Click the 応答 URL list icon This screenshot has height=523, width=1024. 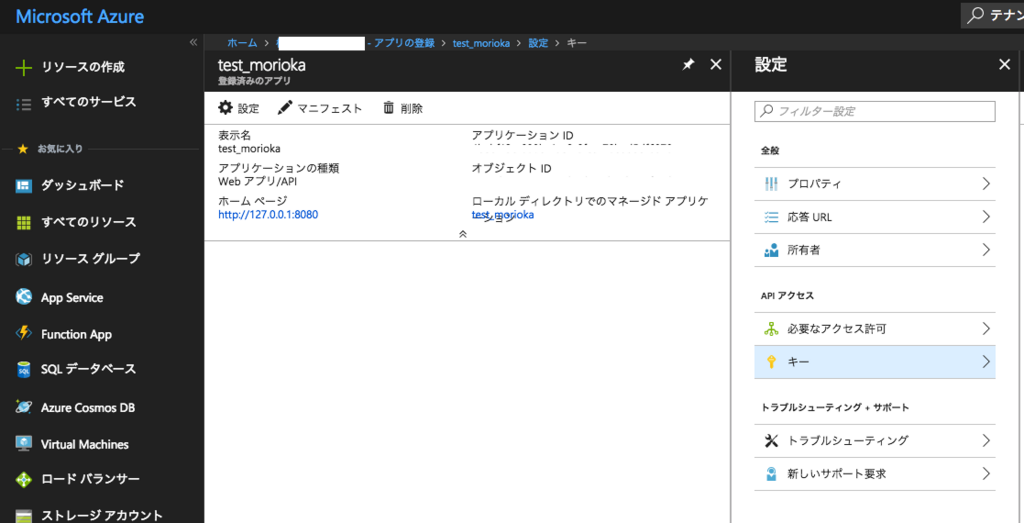[x=771, y=217]
